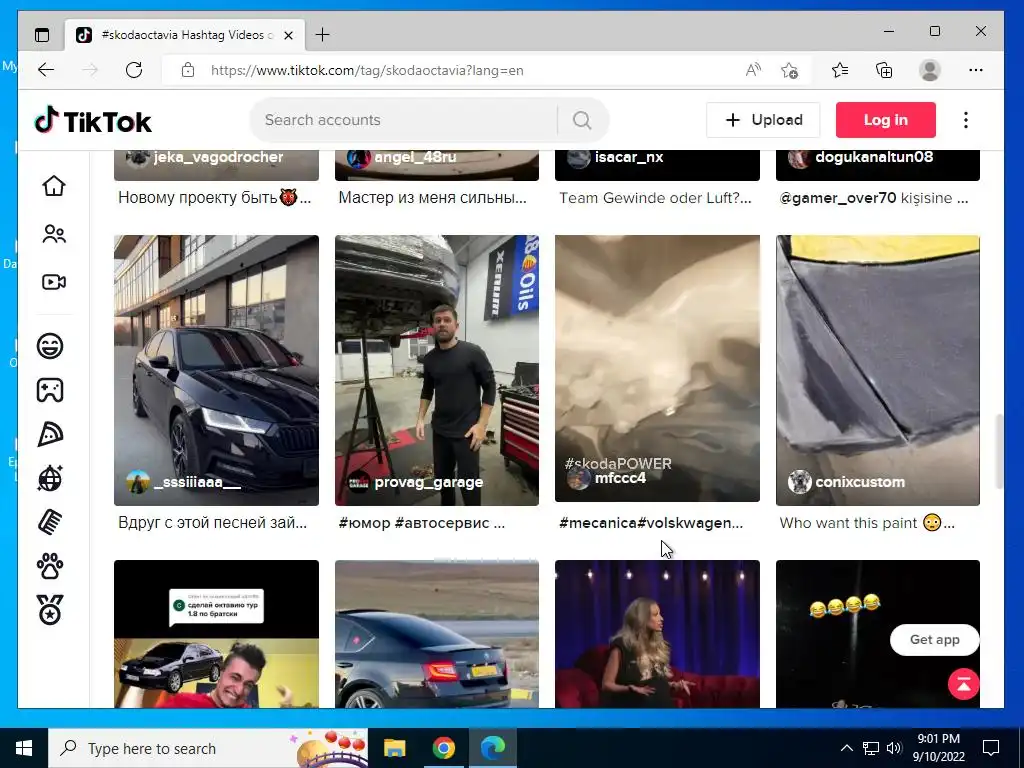Image resolution: width=1024 pixels, height=768 pixels.
Task: Open the mfccc4 #skodaPOWER video thumbnail
Action: pos(657,369)
